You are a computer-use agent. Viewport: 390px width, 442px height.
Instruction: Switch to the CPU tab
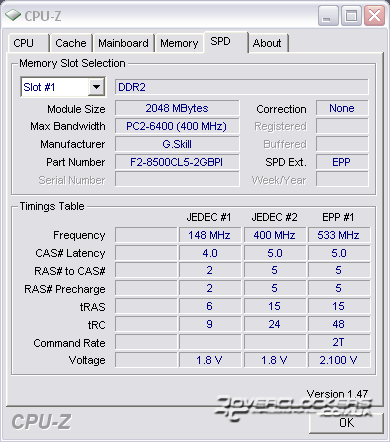click(x=29, y=43)
